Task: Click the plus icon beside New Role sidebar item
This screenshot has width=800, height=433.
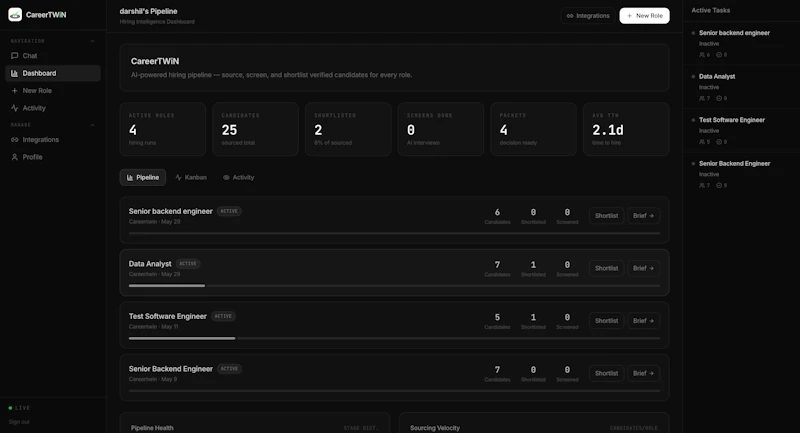Action: [x=14, y=90]
